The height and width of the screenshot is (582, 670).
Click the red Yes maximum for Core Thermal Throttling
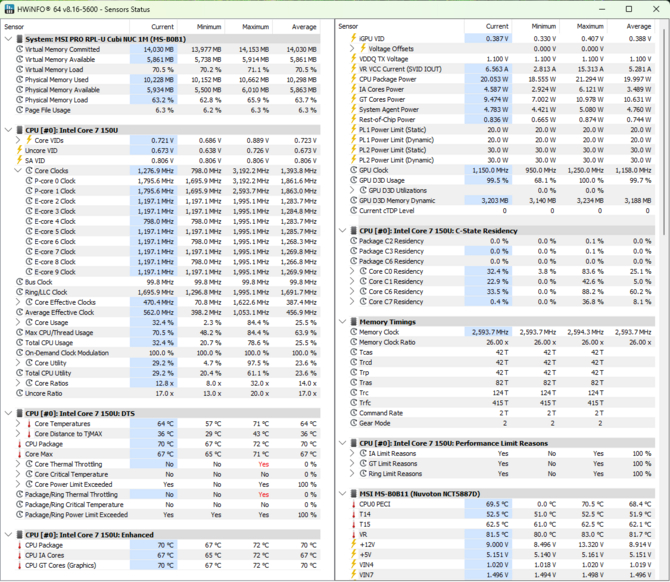(x=264, y=464)
